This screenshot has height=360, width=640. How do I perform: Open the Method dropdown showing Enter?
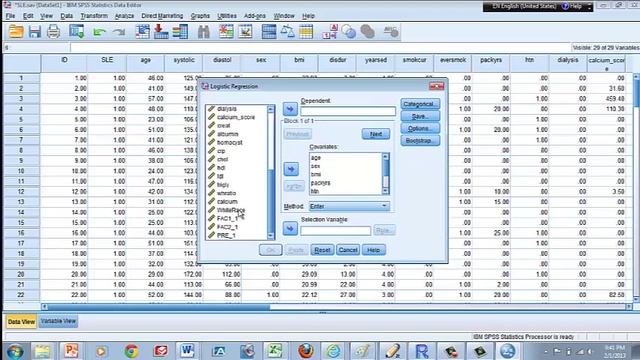pyautogui.click(x=349, y=206)
